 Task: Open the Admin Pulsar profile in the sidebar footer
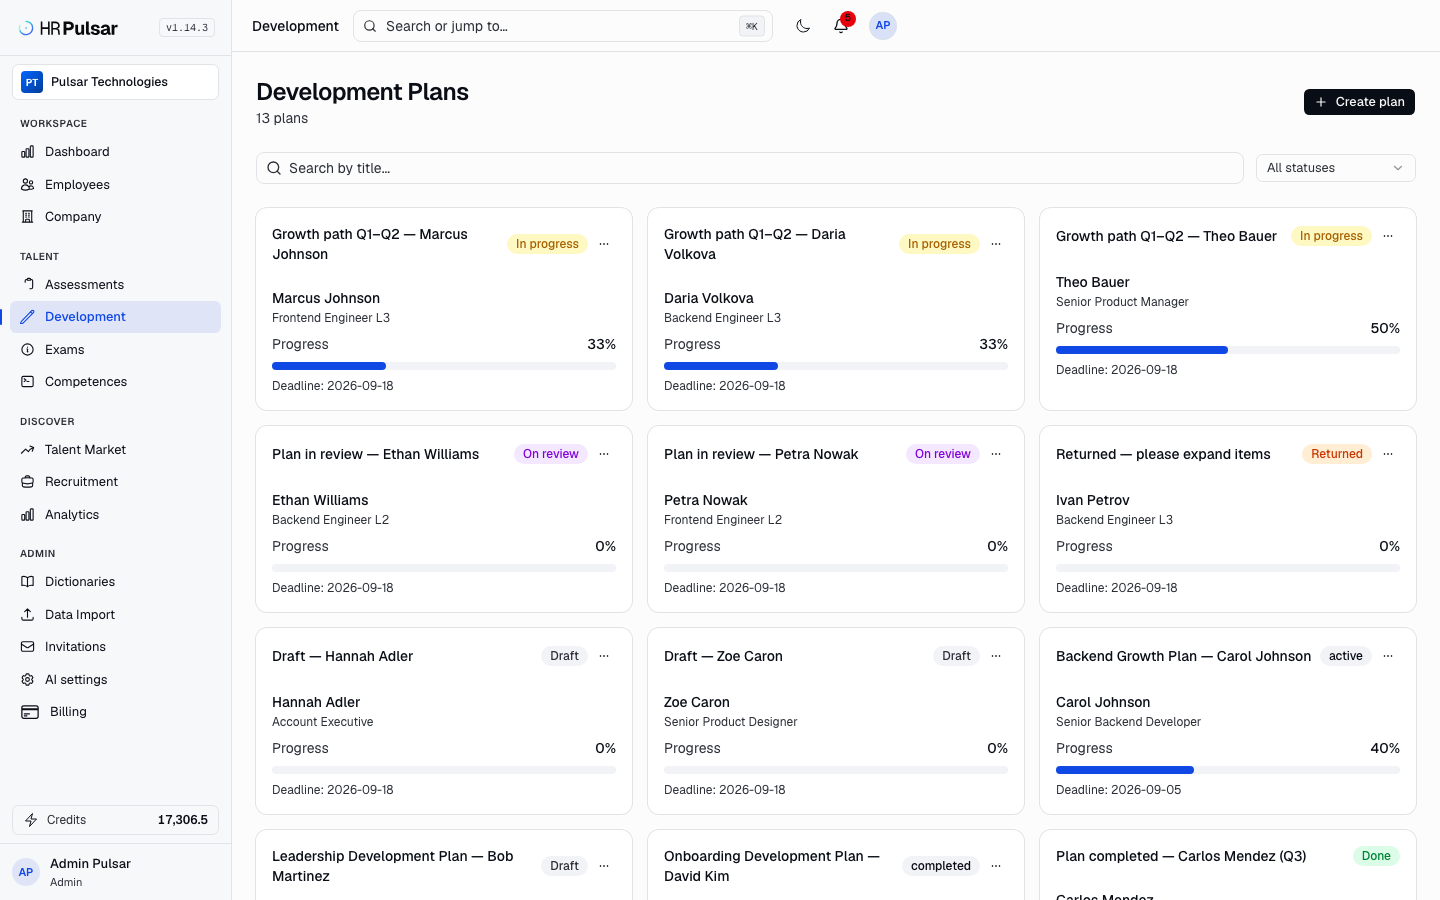click(115, 872)
